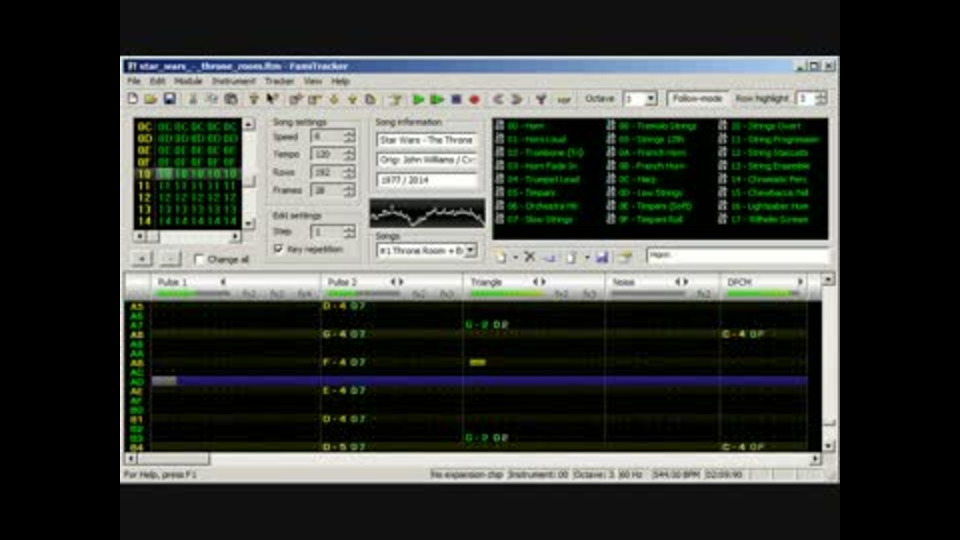Image resolution: width=960 pixels, height=540 pixels.
Task: Select instrument 04 - Trumpet Lead
Action: (538, 179)
